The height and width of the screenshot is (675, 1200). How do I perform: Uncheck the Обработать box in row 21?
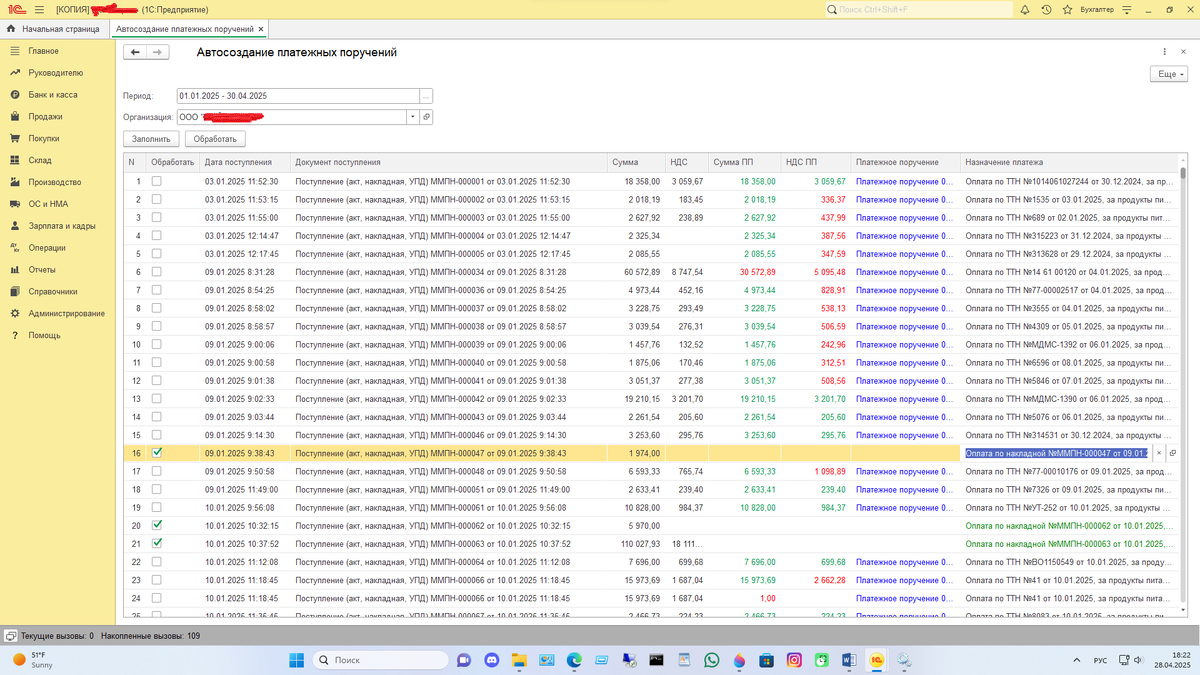coord(156,543)
